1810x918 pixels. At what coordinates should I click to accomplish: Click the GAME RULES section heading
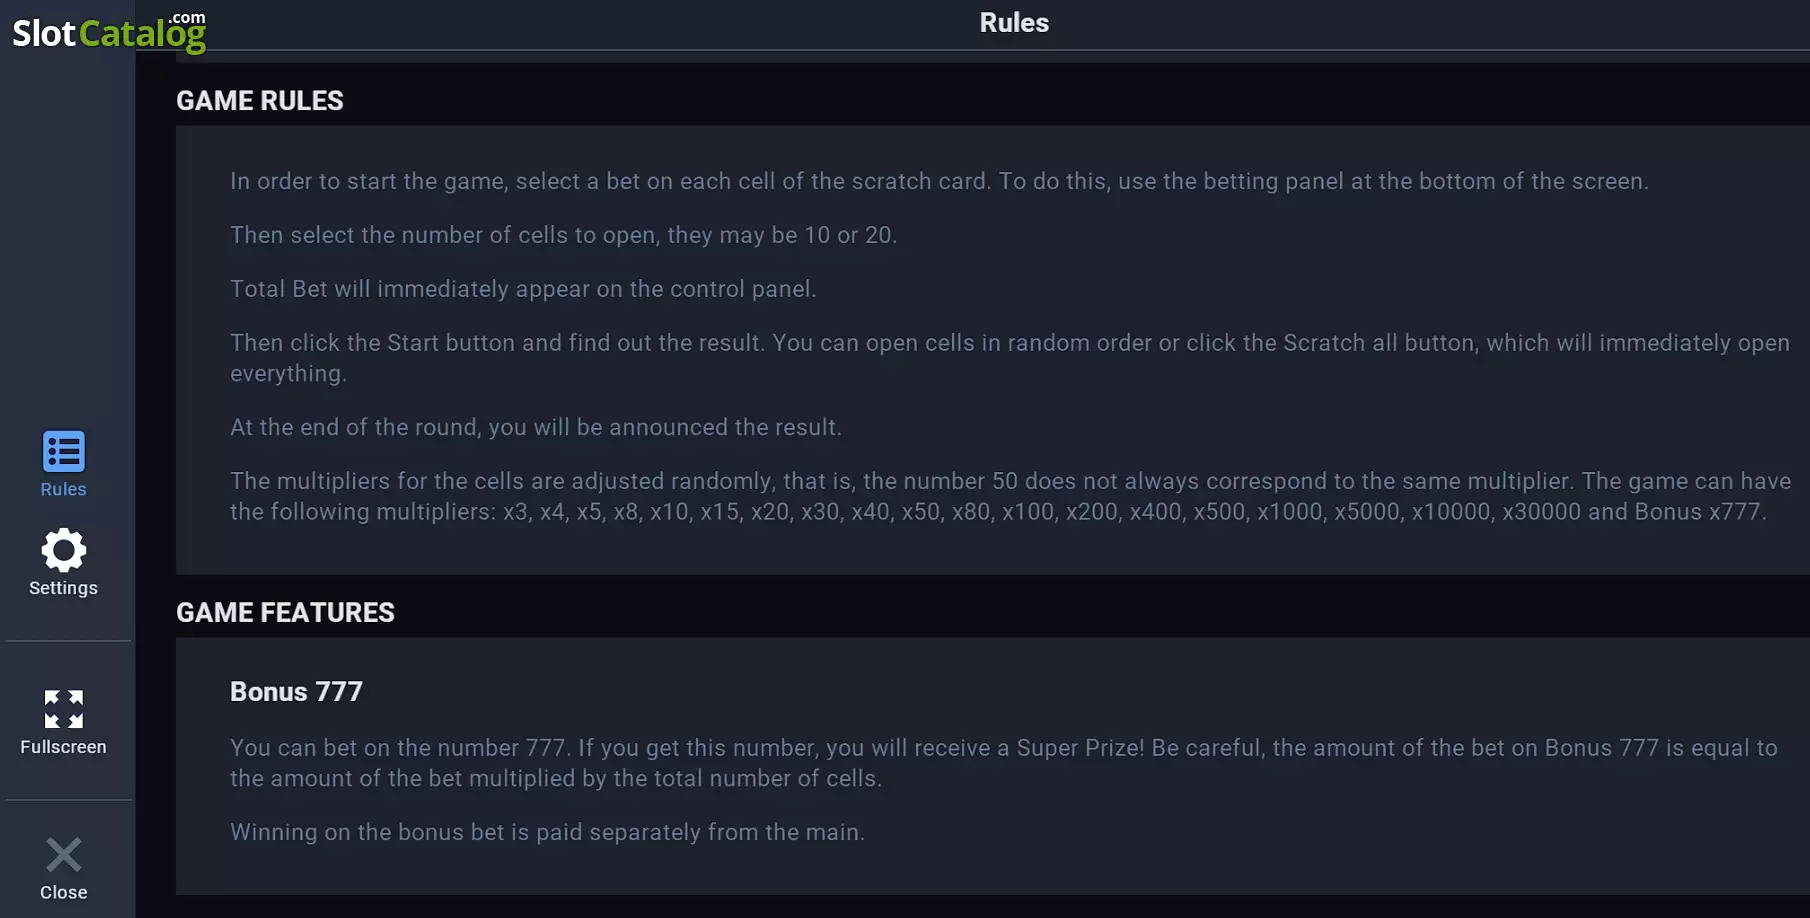(x=260, y=101)
